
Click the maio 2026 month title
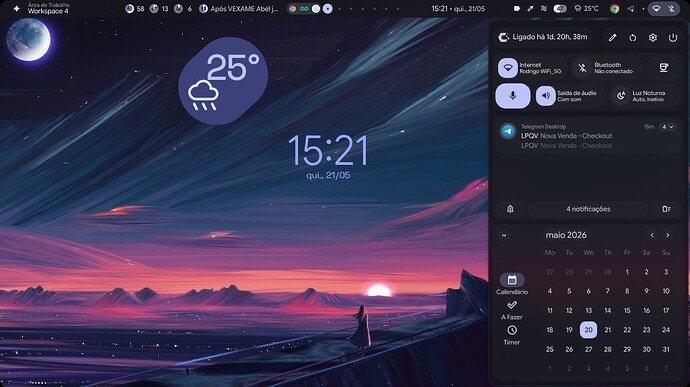(x=566, y=235)
